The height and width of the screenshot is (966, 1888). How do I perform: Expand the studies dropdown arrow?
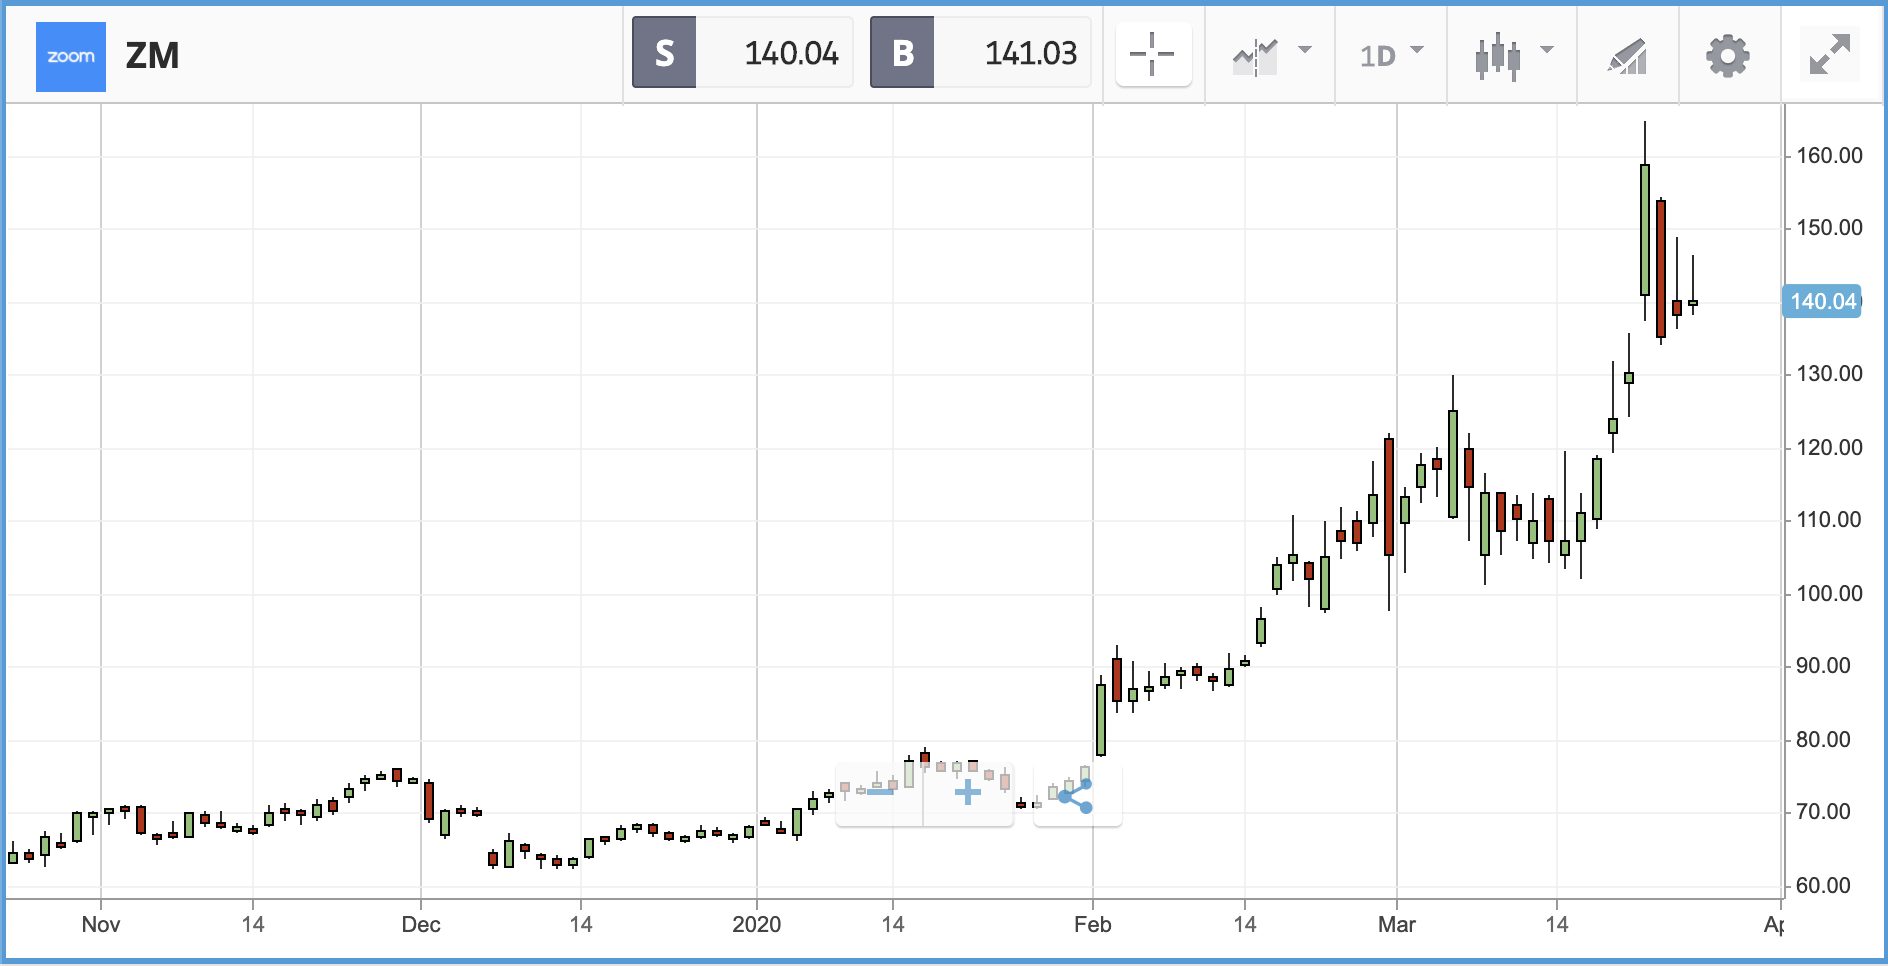(x=1305, y=49)
